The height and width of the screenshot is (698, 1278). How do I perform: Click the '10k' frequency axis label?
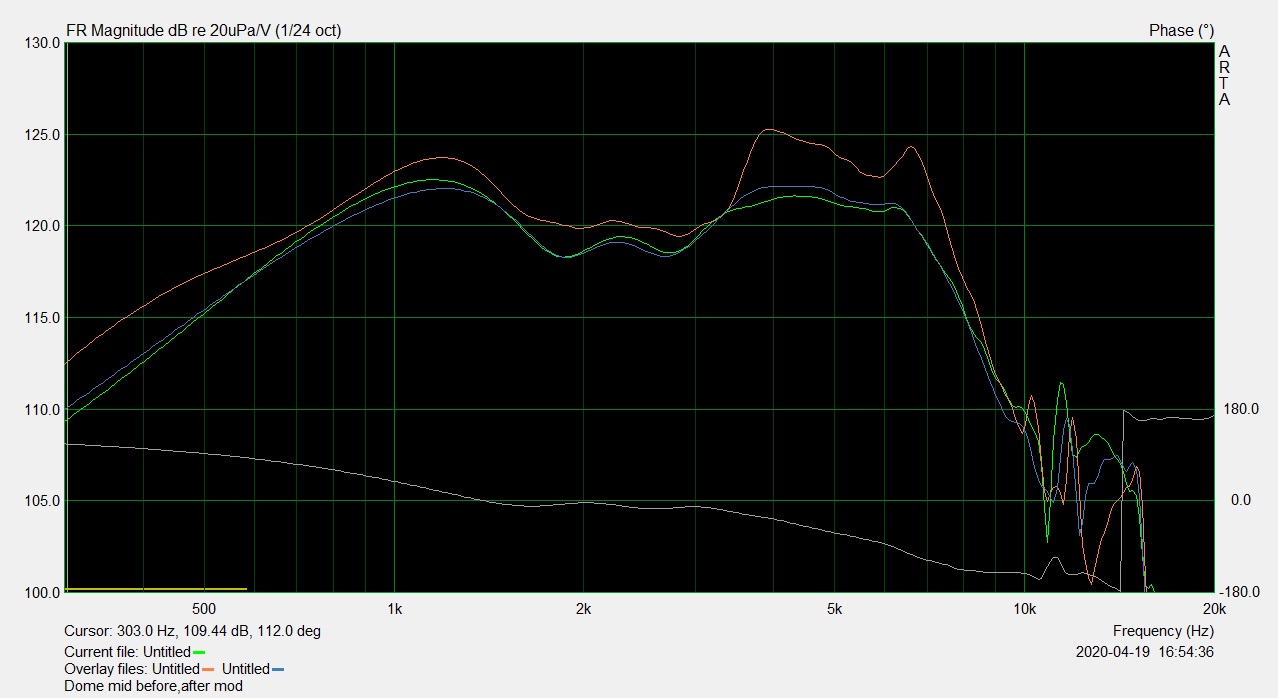[x=1024, y=608]
